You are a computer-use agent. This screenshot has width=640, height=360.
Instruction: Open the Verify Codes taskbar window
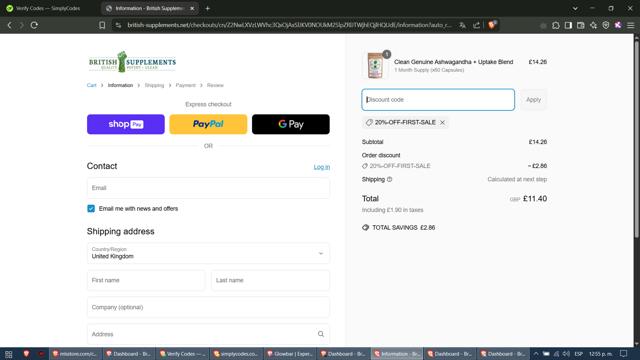(182, 354)
